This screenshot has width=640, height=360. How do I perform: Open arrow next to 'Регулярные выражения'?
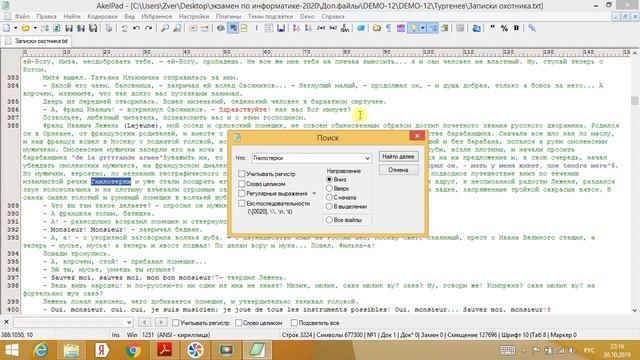[314, 193]
